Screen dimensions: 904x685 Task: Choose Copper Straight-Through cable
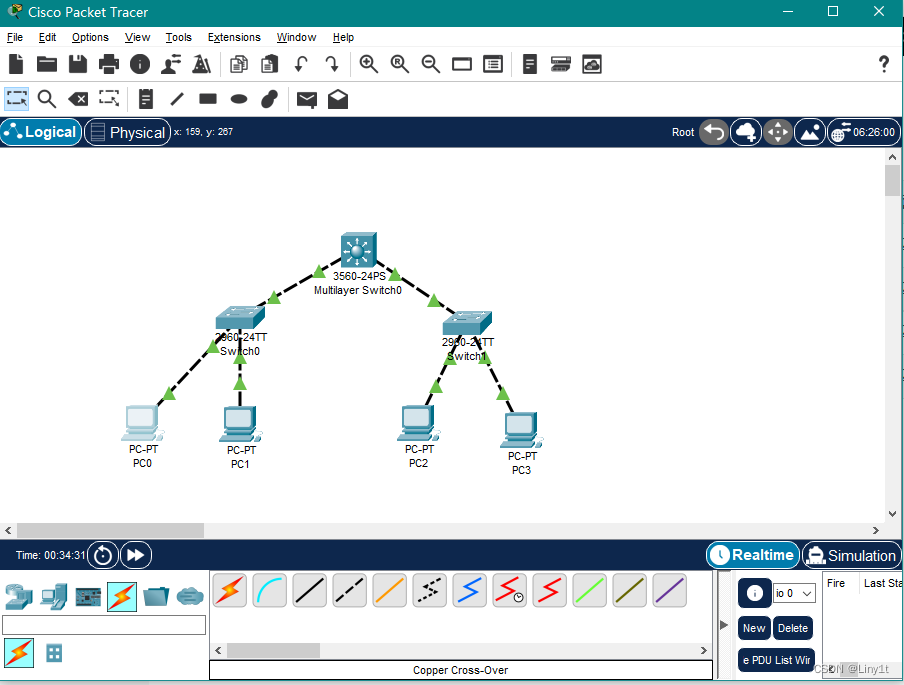(x=310, y=590)
